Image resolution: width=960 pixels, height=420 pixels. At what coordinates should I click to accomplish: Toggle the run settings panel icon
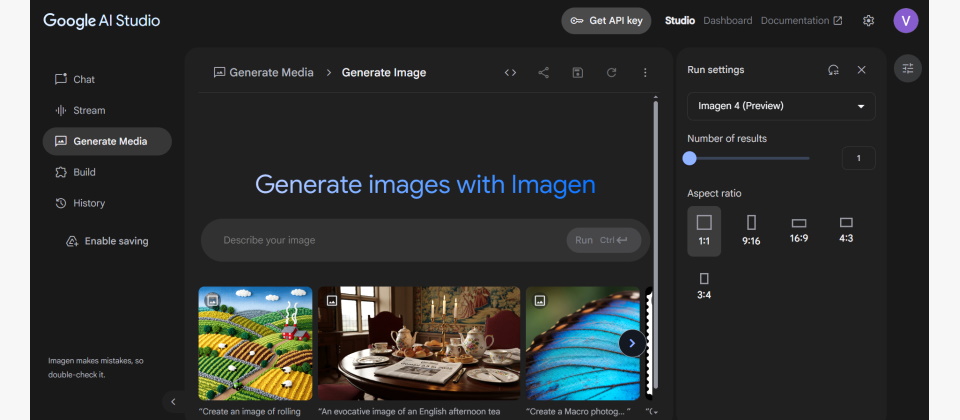click(908, 69)
